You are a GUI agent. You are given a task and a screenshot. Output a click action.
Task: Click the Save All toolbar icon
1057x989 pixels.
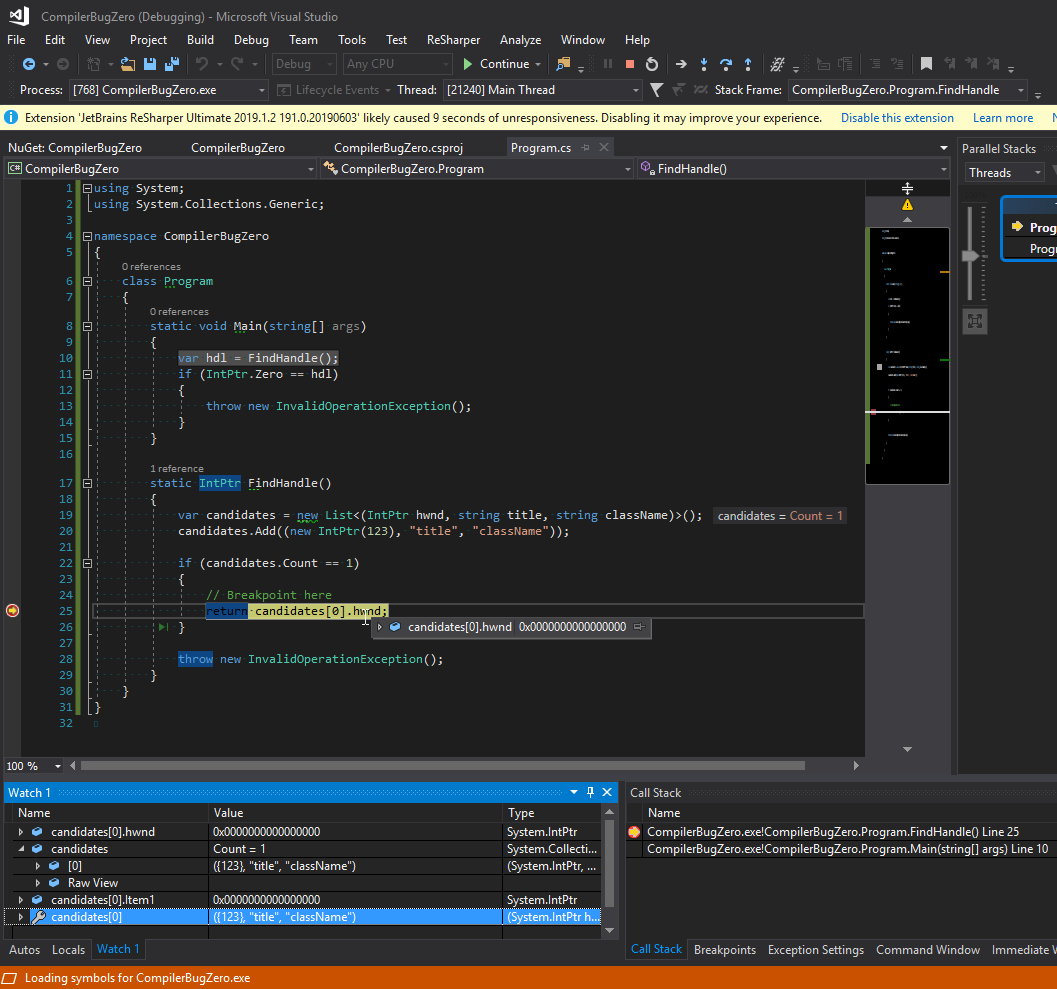coord(171,64)
